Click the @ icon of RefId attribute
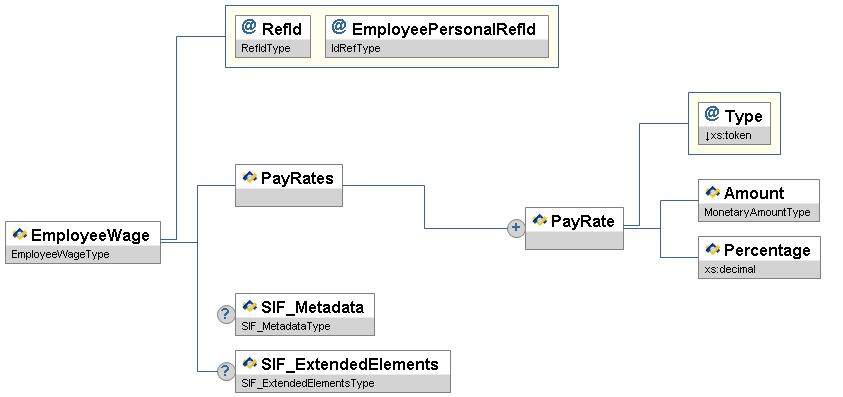The image size is (843, 397). point(249,27)
